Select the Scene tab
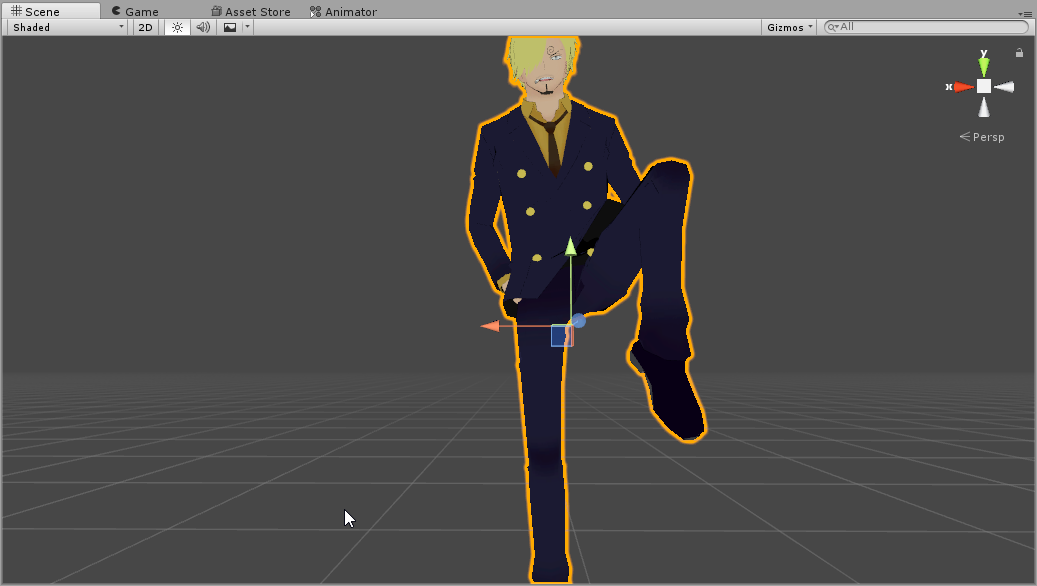This screenshot has height=586, width=1037. 36,11
